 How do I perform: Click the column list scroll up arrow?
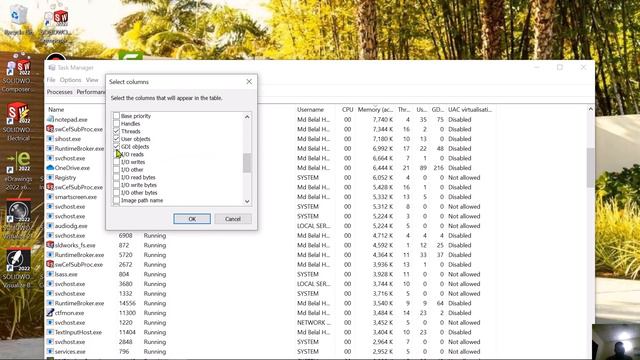pos(247,117)
